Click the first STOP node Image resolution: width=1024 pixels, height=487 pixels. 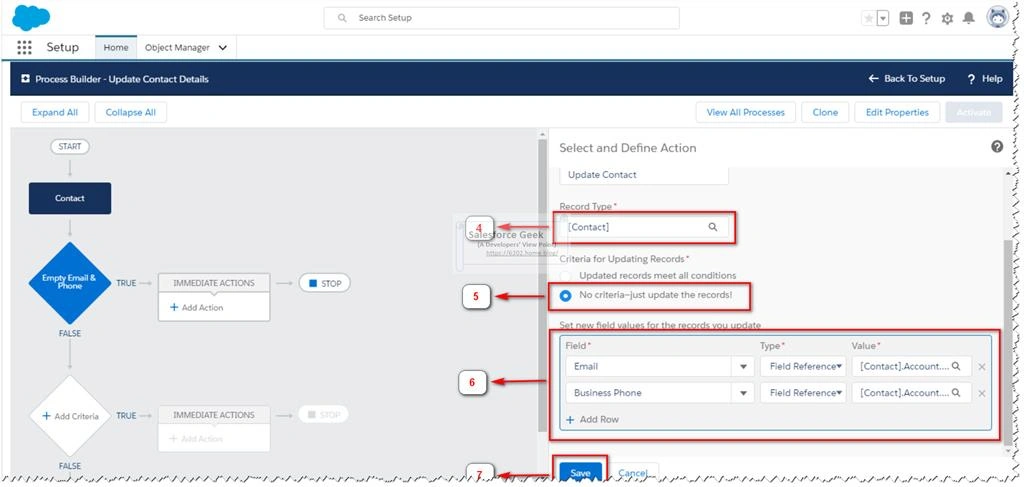point(325,283)
